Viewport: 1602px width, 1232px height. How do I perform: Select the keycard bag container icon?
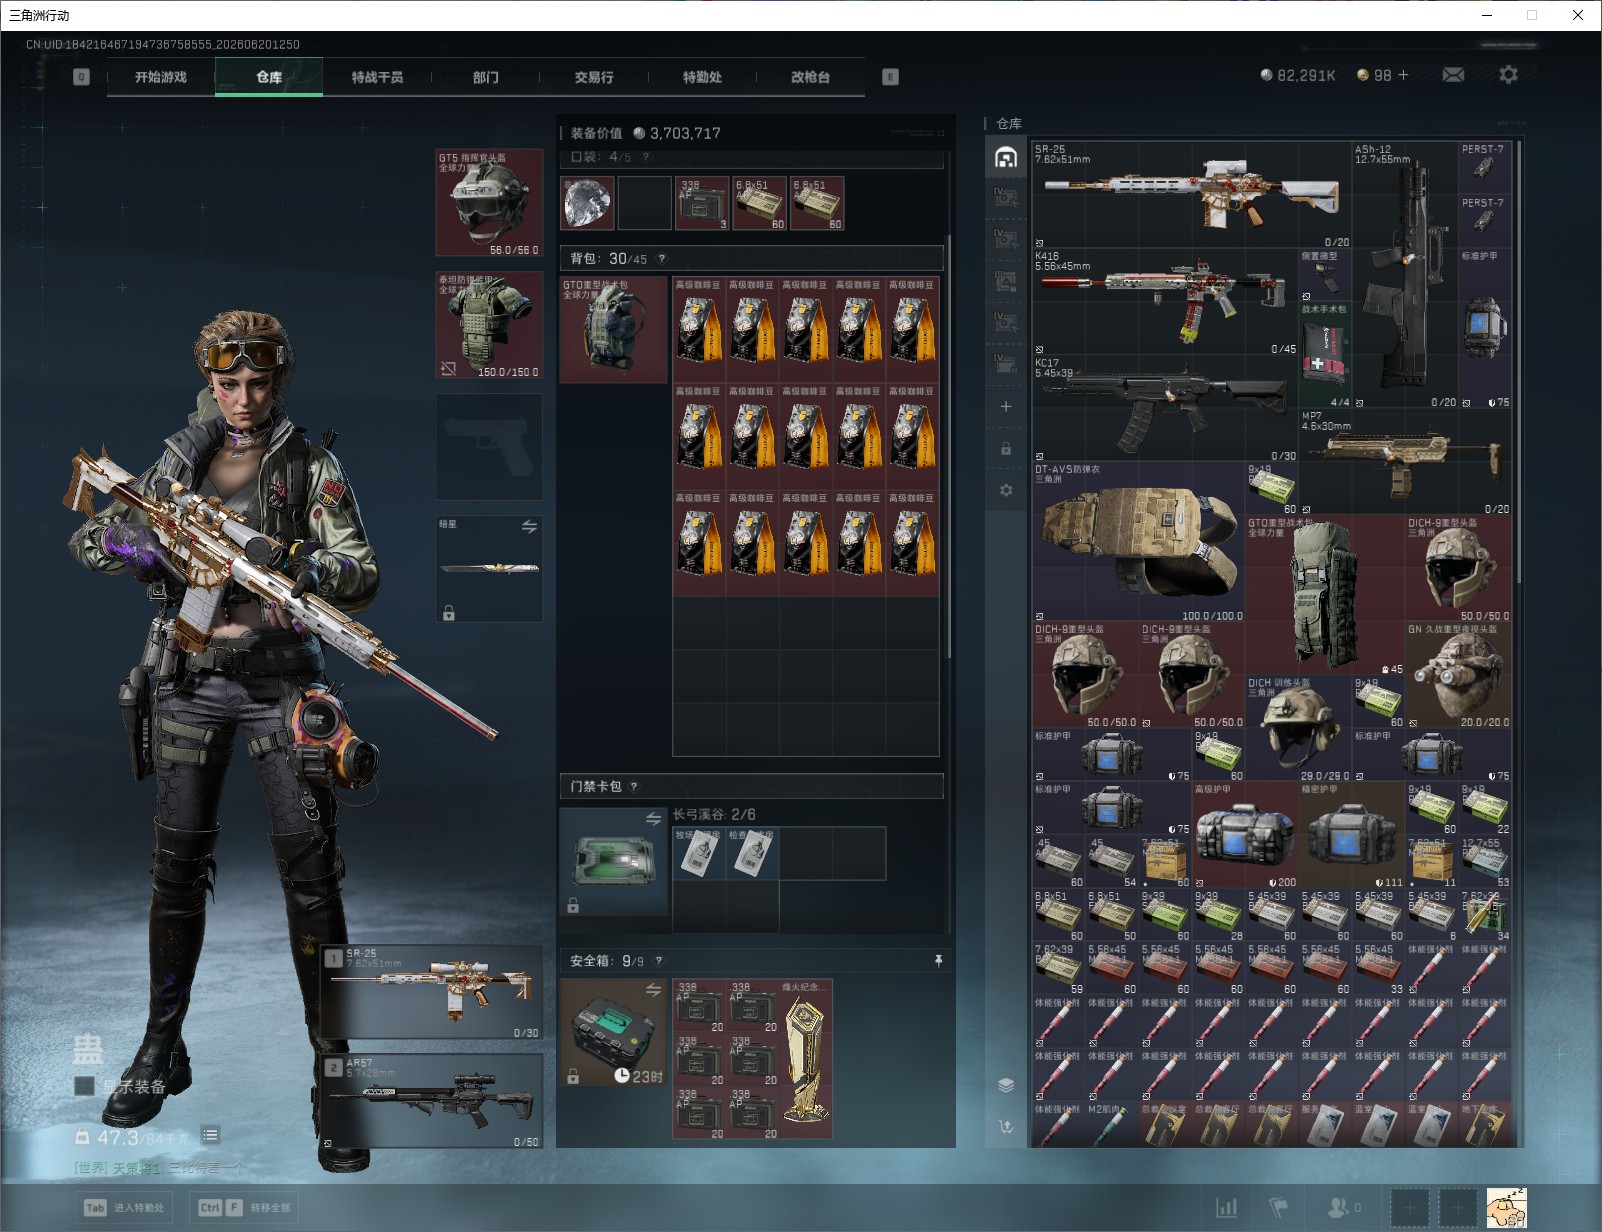click(x=613, y=861)
